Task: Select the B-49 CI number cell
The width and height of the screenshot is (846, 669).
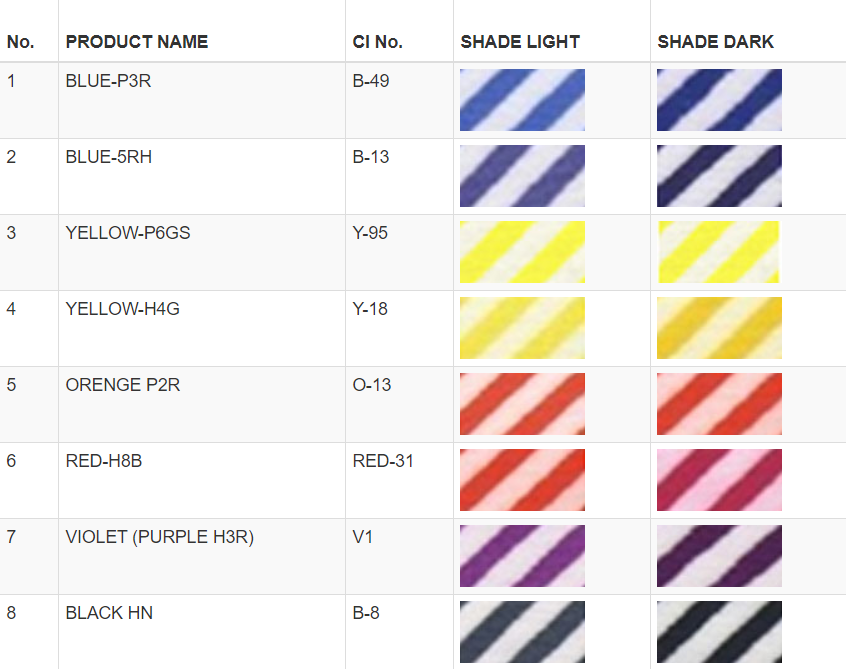Action: (x=371, y=81)
